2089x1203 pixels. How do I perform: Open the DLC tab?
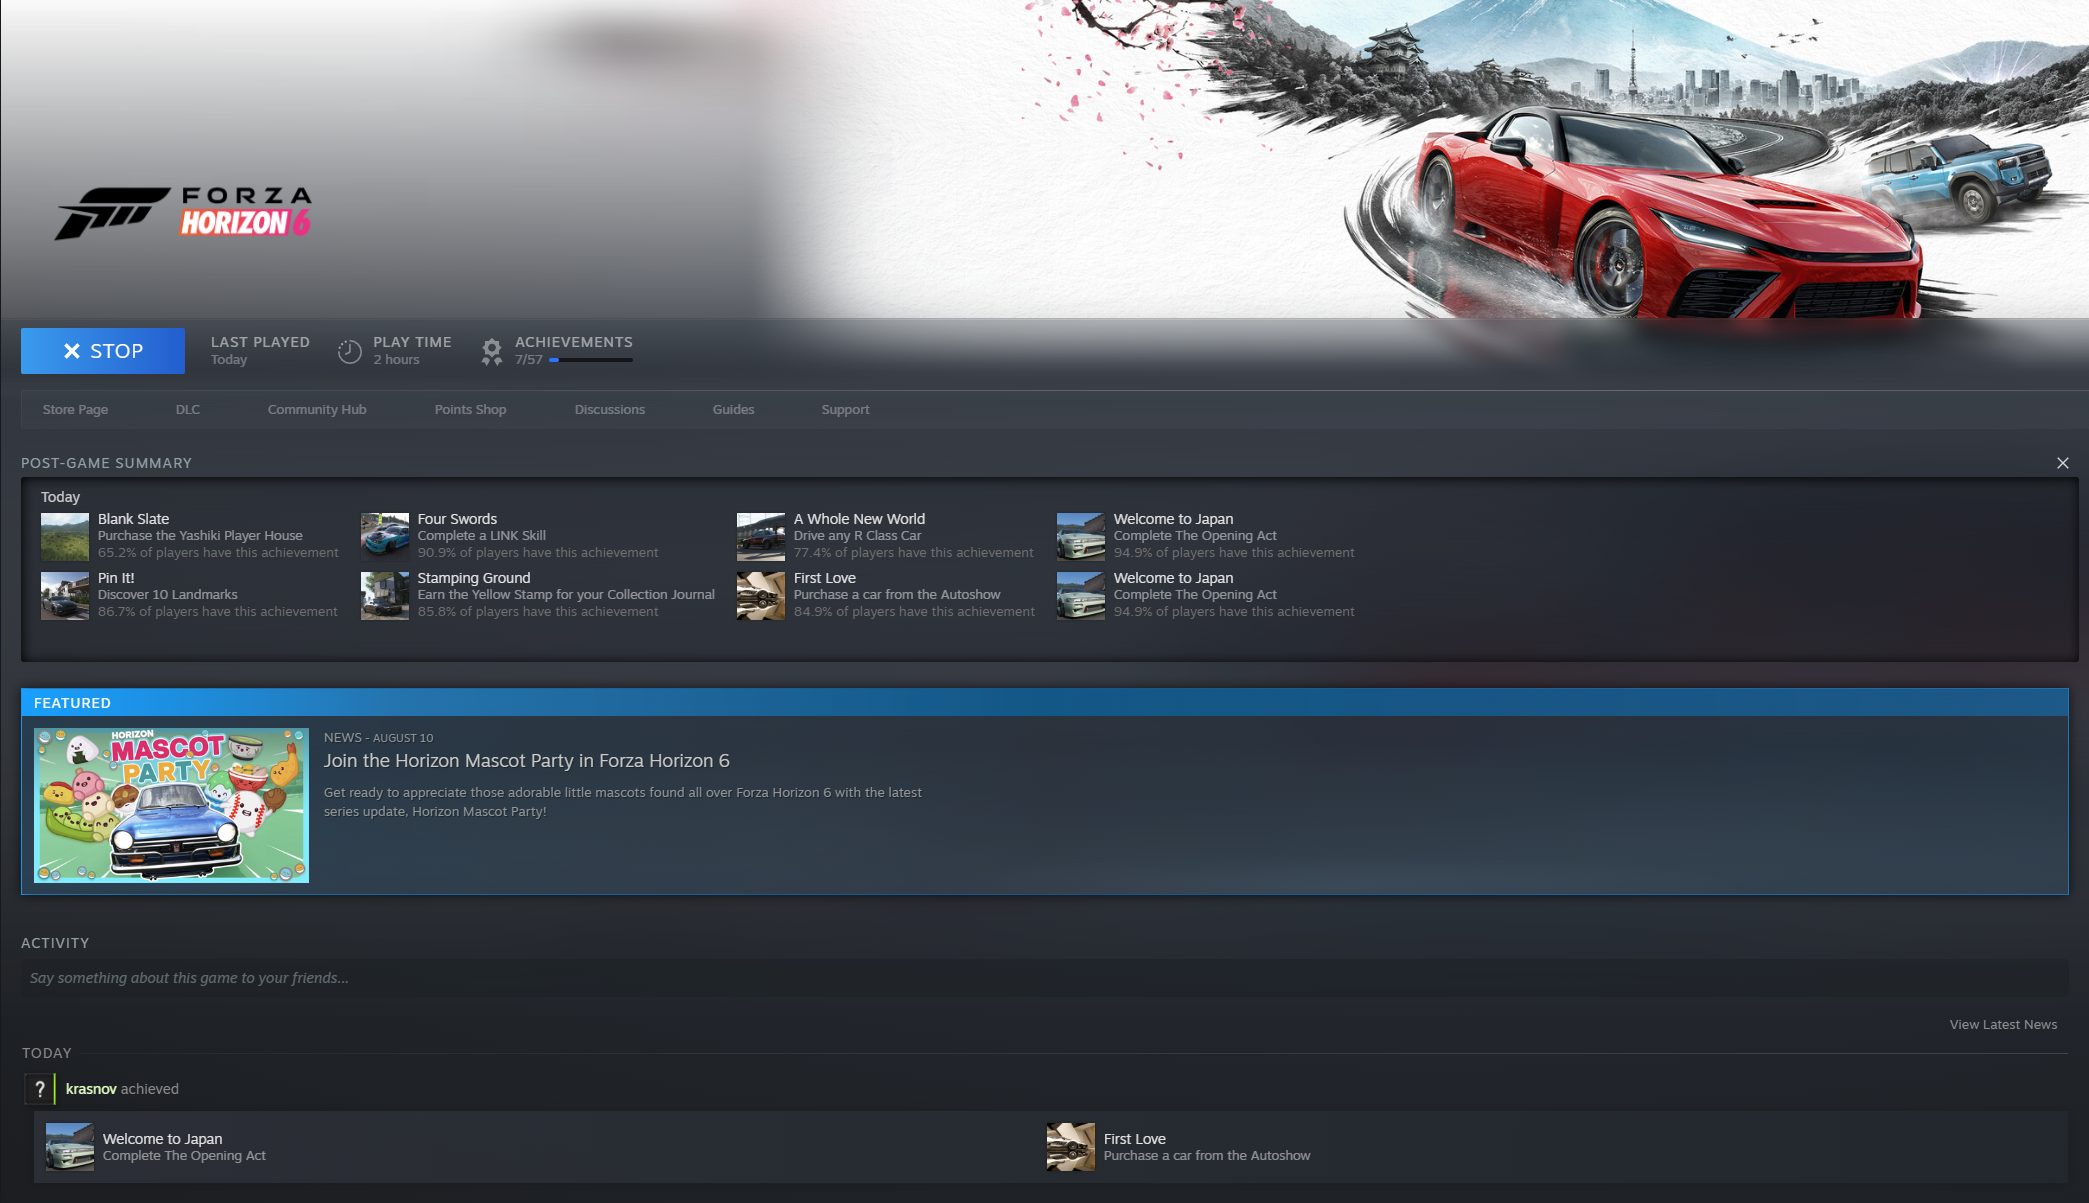point(188,410)
